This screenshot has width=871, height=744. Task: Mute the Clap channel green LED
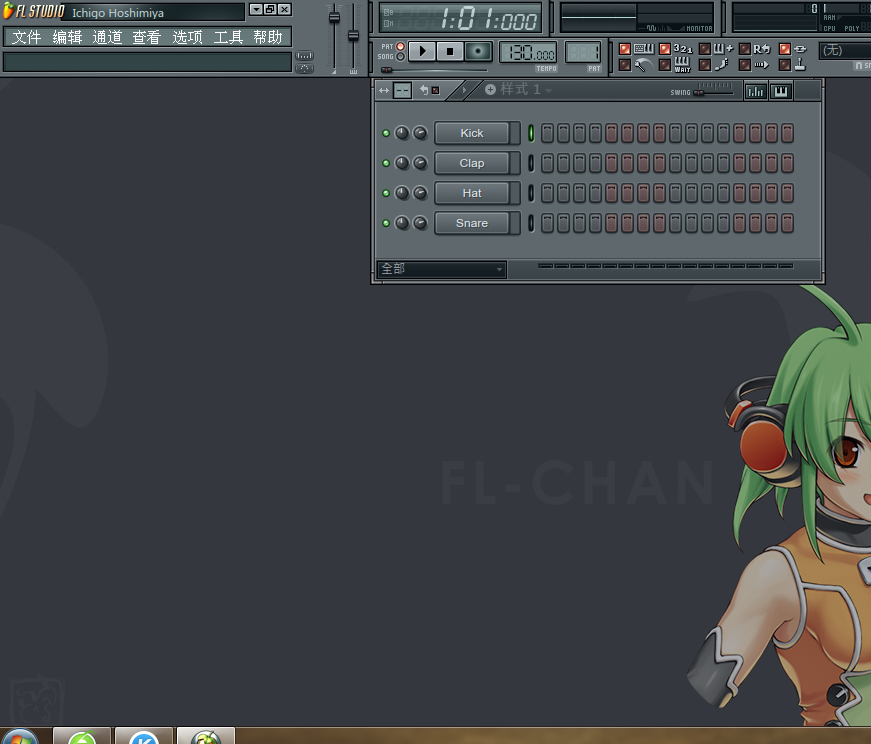click(x=386, y=163)
